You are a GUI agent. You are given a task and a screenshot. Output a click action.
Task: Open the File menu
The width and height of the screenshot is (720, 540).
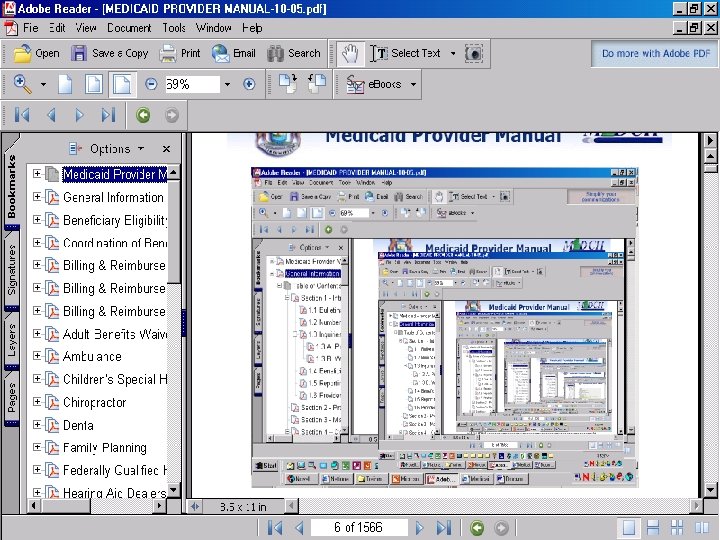click(30, 28)
